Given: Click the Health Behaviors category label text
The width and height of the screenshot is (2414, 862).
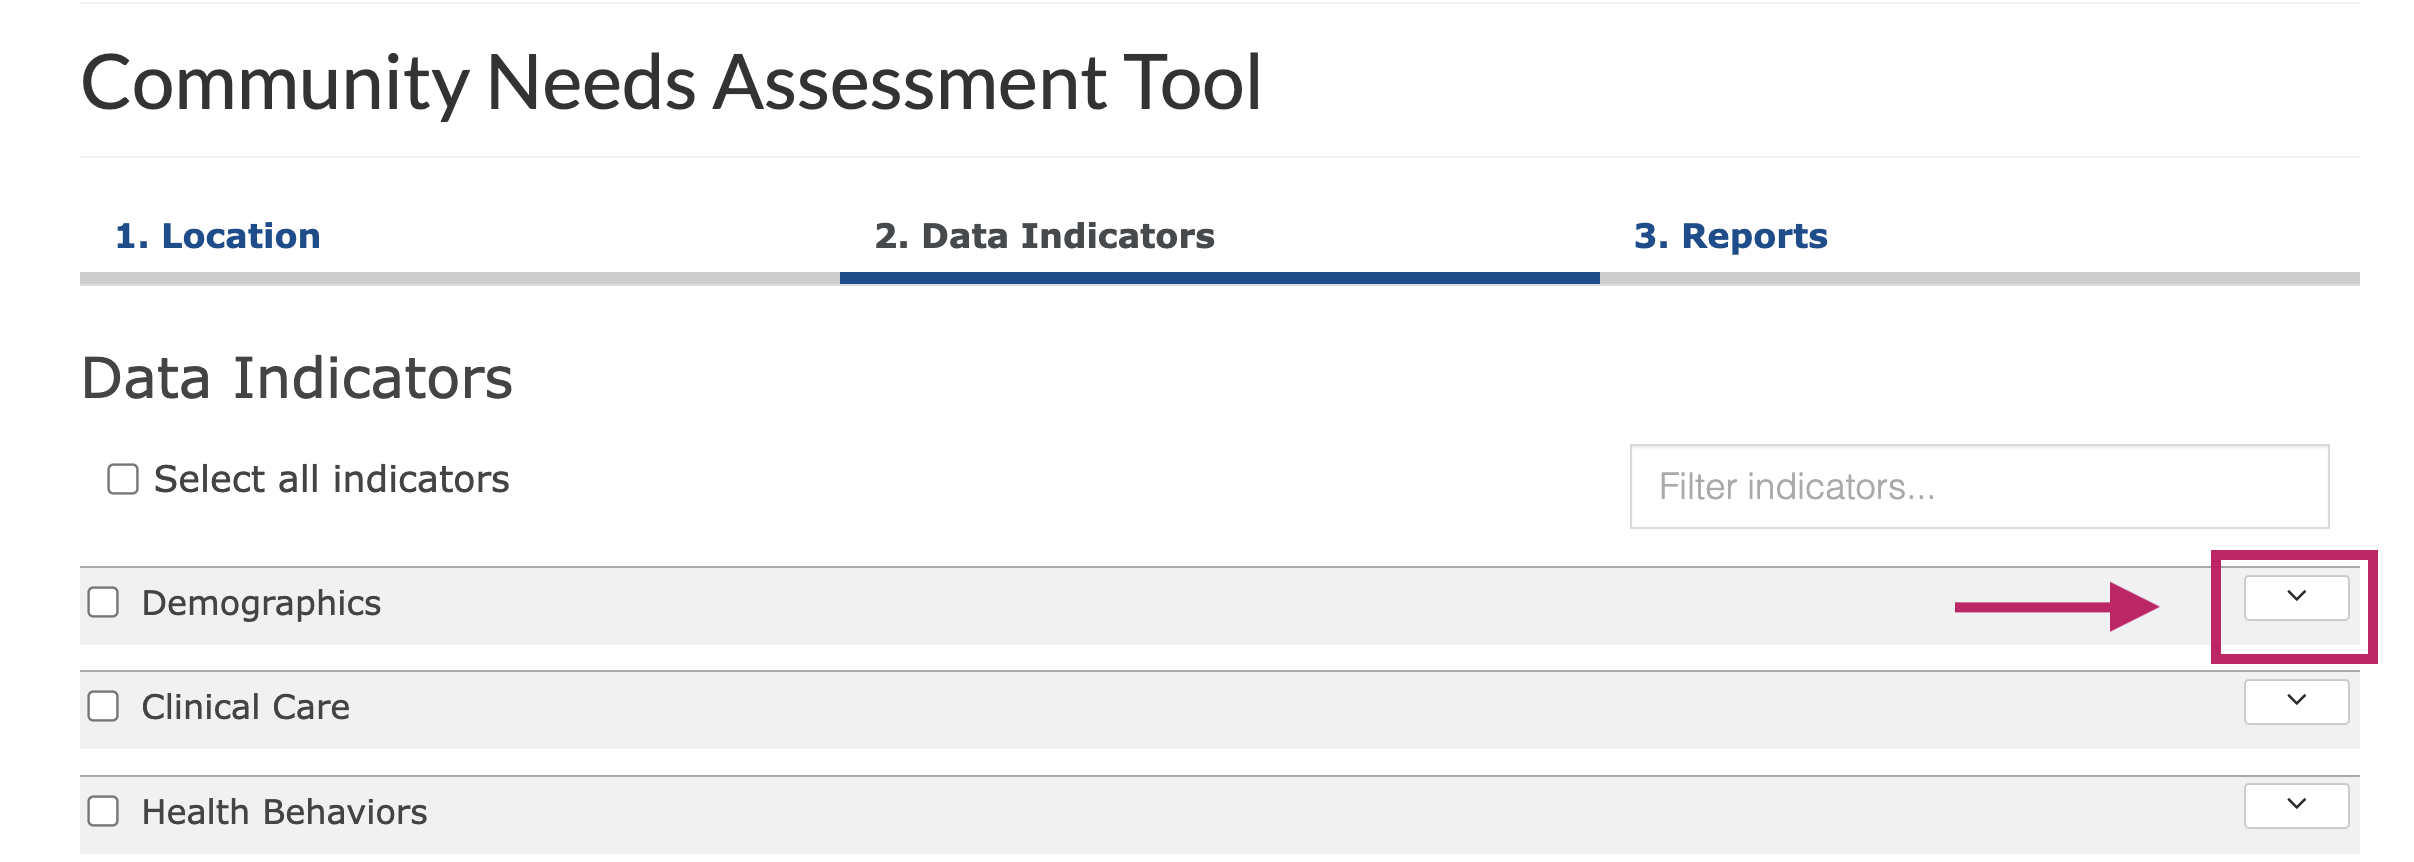Looking at the screenshot, I should 284,811.
